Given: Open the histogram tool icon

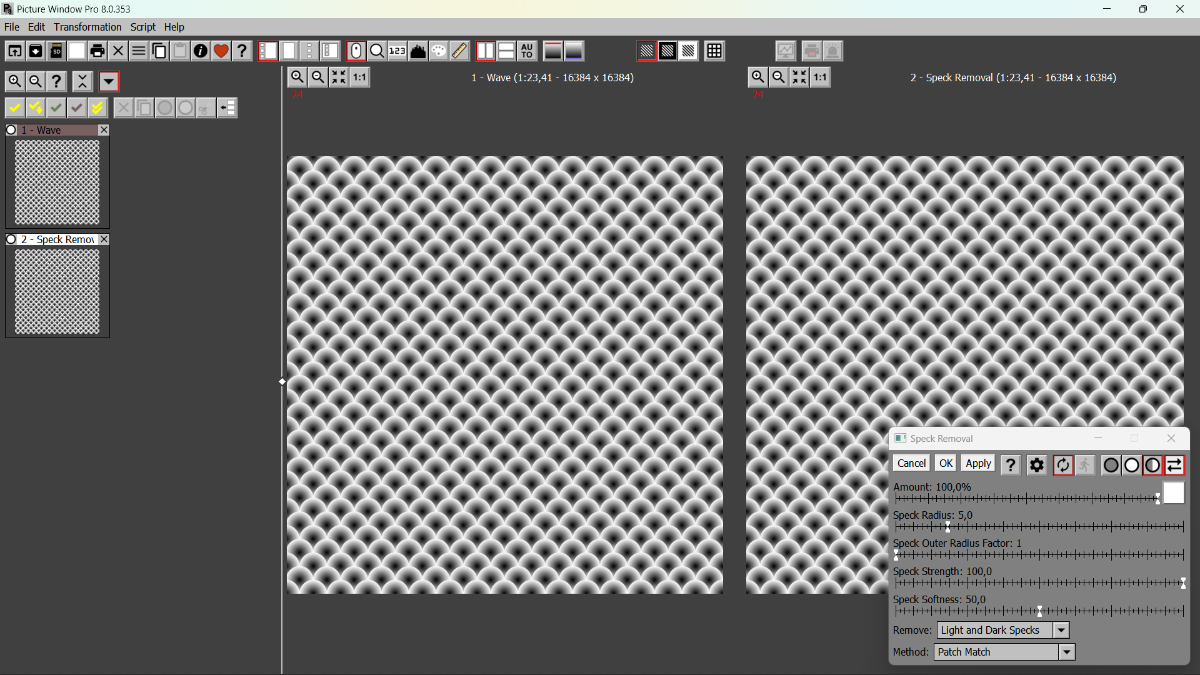Looking at the screenshot, I should [418, 51].
